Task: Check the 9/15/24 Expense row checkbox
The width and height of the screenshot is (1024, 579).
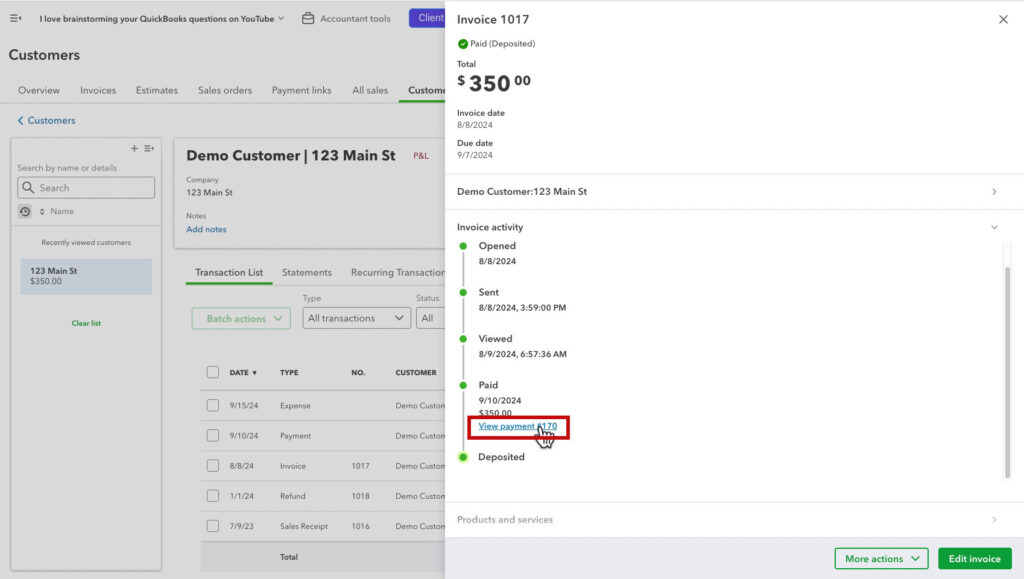Action: click(213, 404)
